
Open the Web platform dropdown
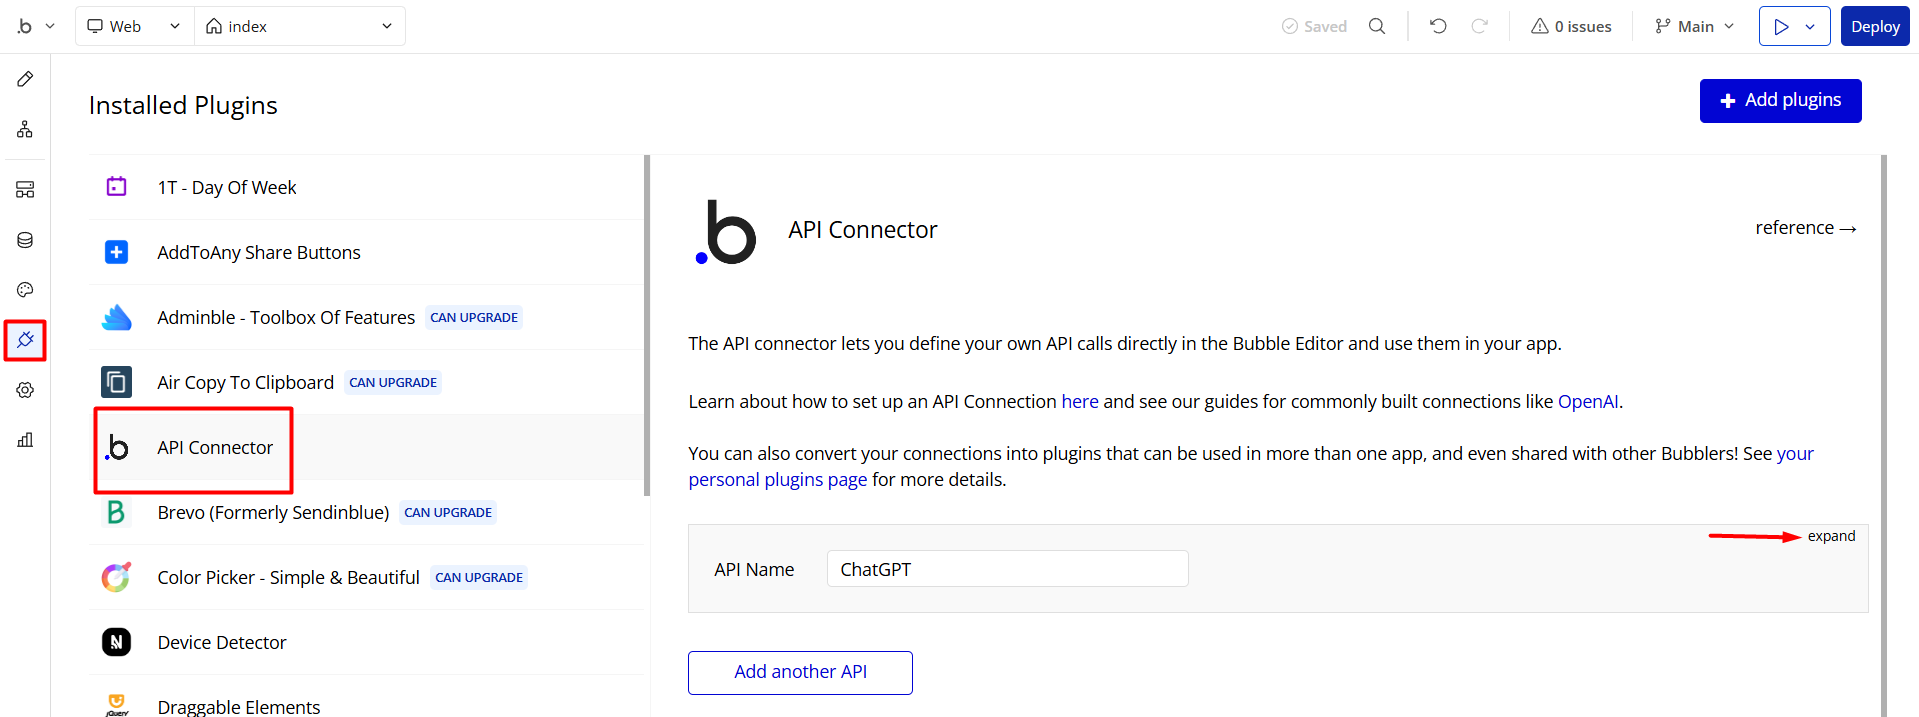point(134,26)
